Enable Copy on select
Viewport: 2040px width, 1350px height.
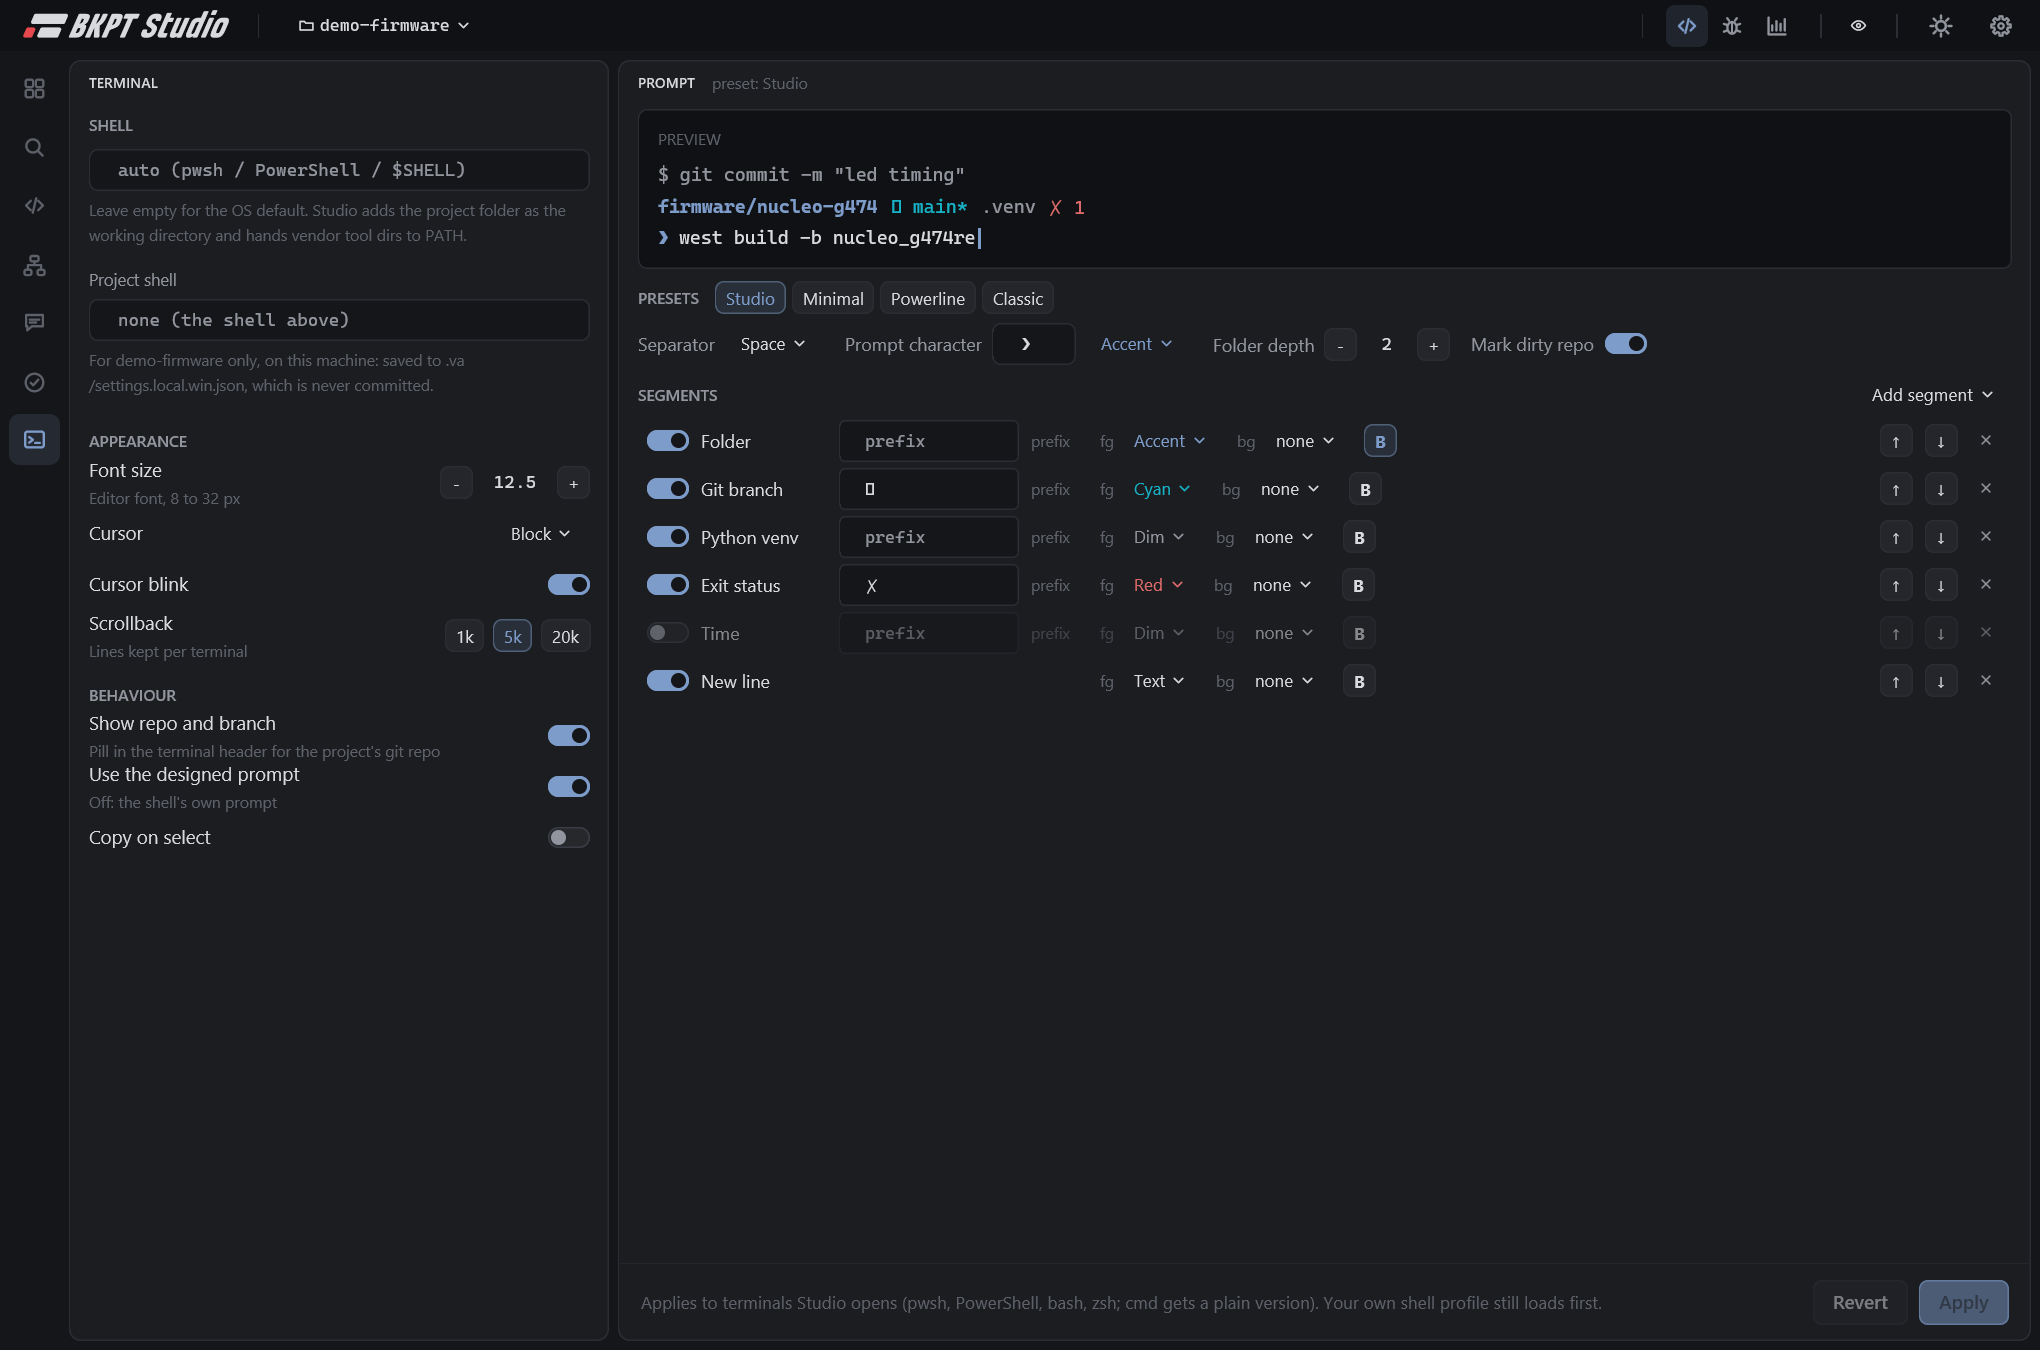[x=569, y=838]
